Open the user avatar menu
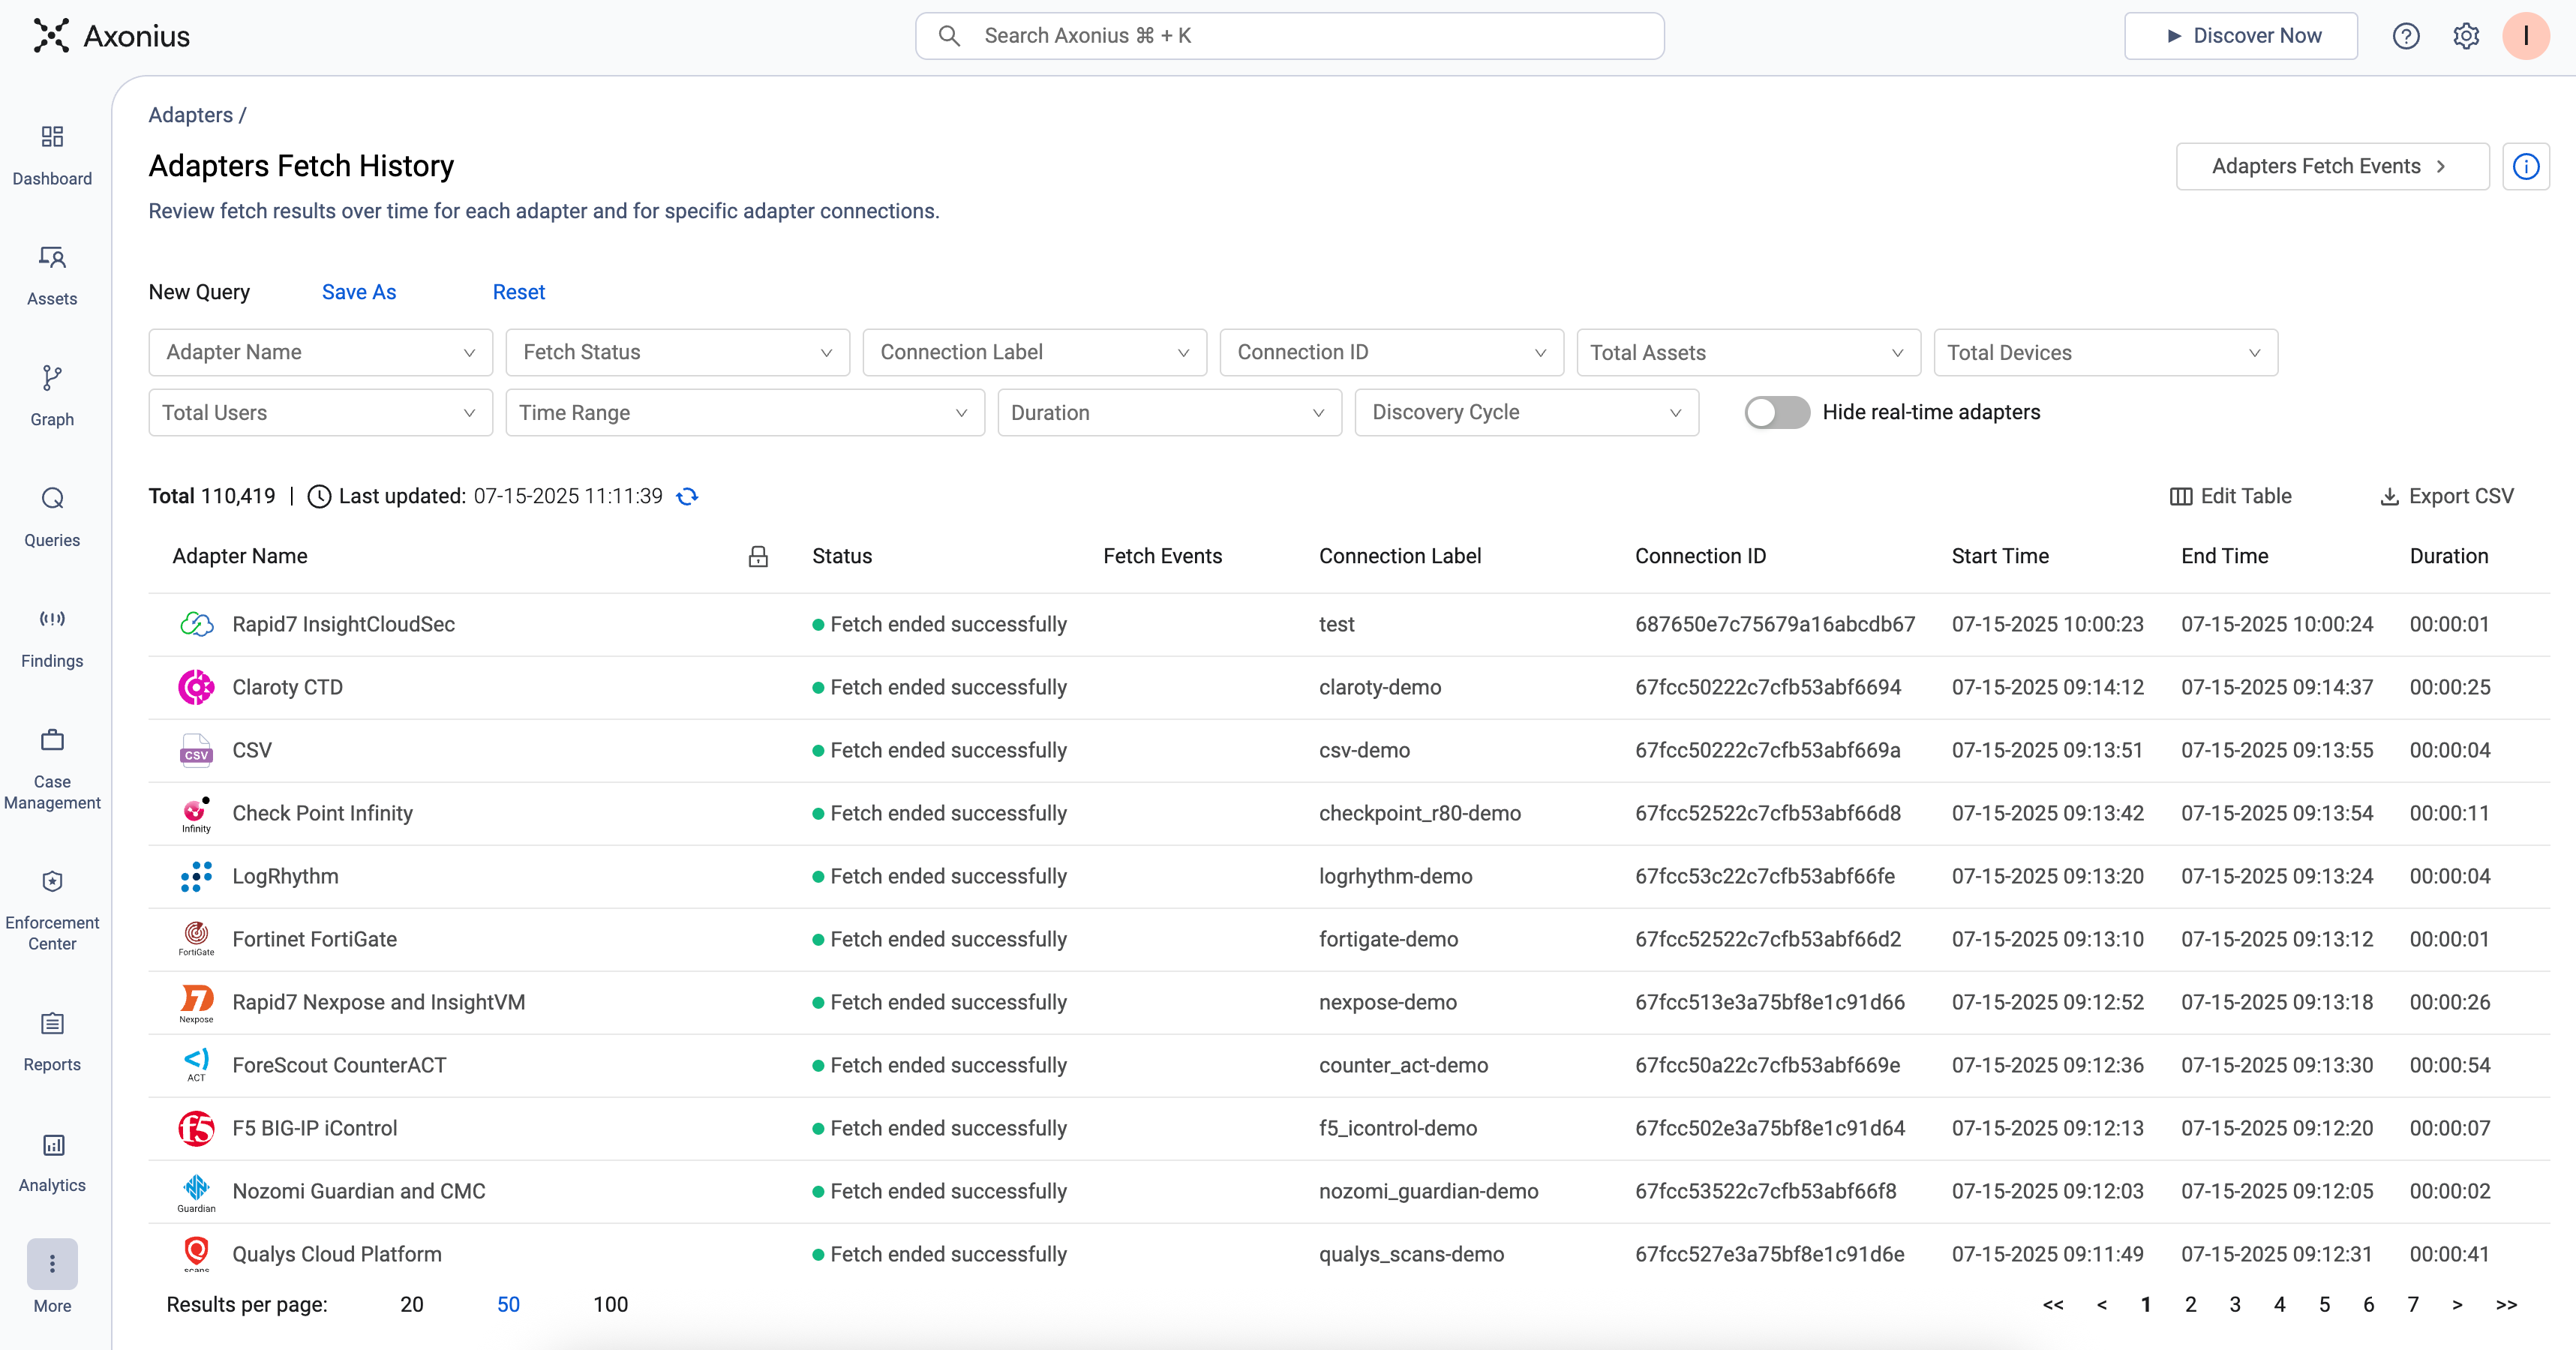The width and height of the screenshot is (2576, 1350). pos(2526,36)
